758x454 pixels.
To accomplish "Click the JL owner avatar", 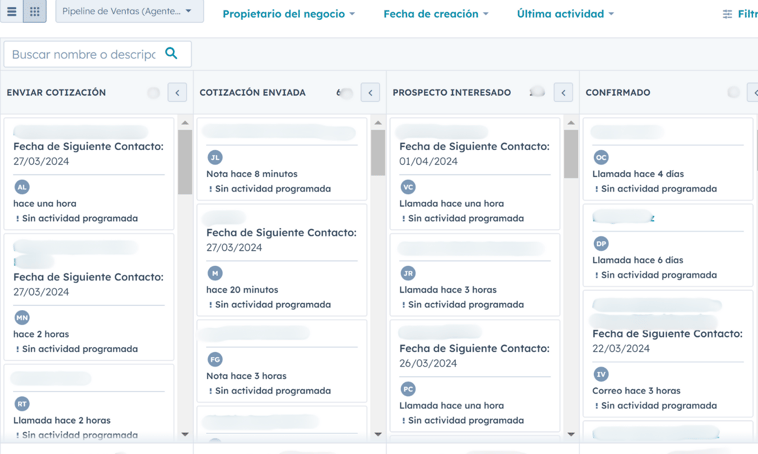I will (x=214, y=157).
